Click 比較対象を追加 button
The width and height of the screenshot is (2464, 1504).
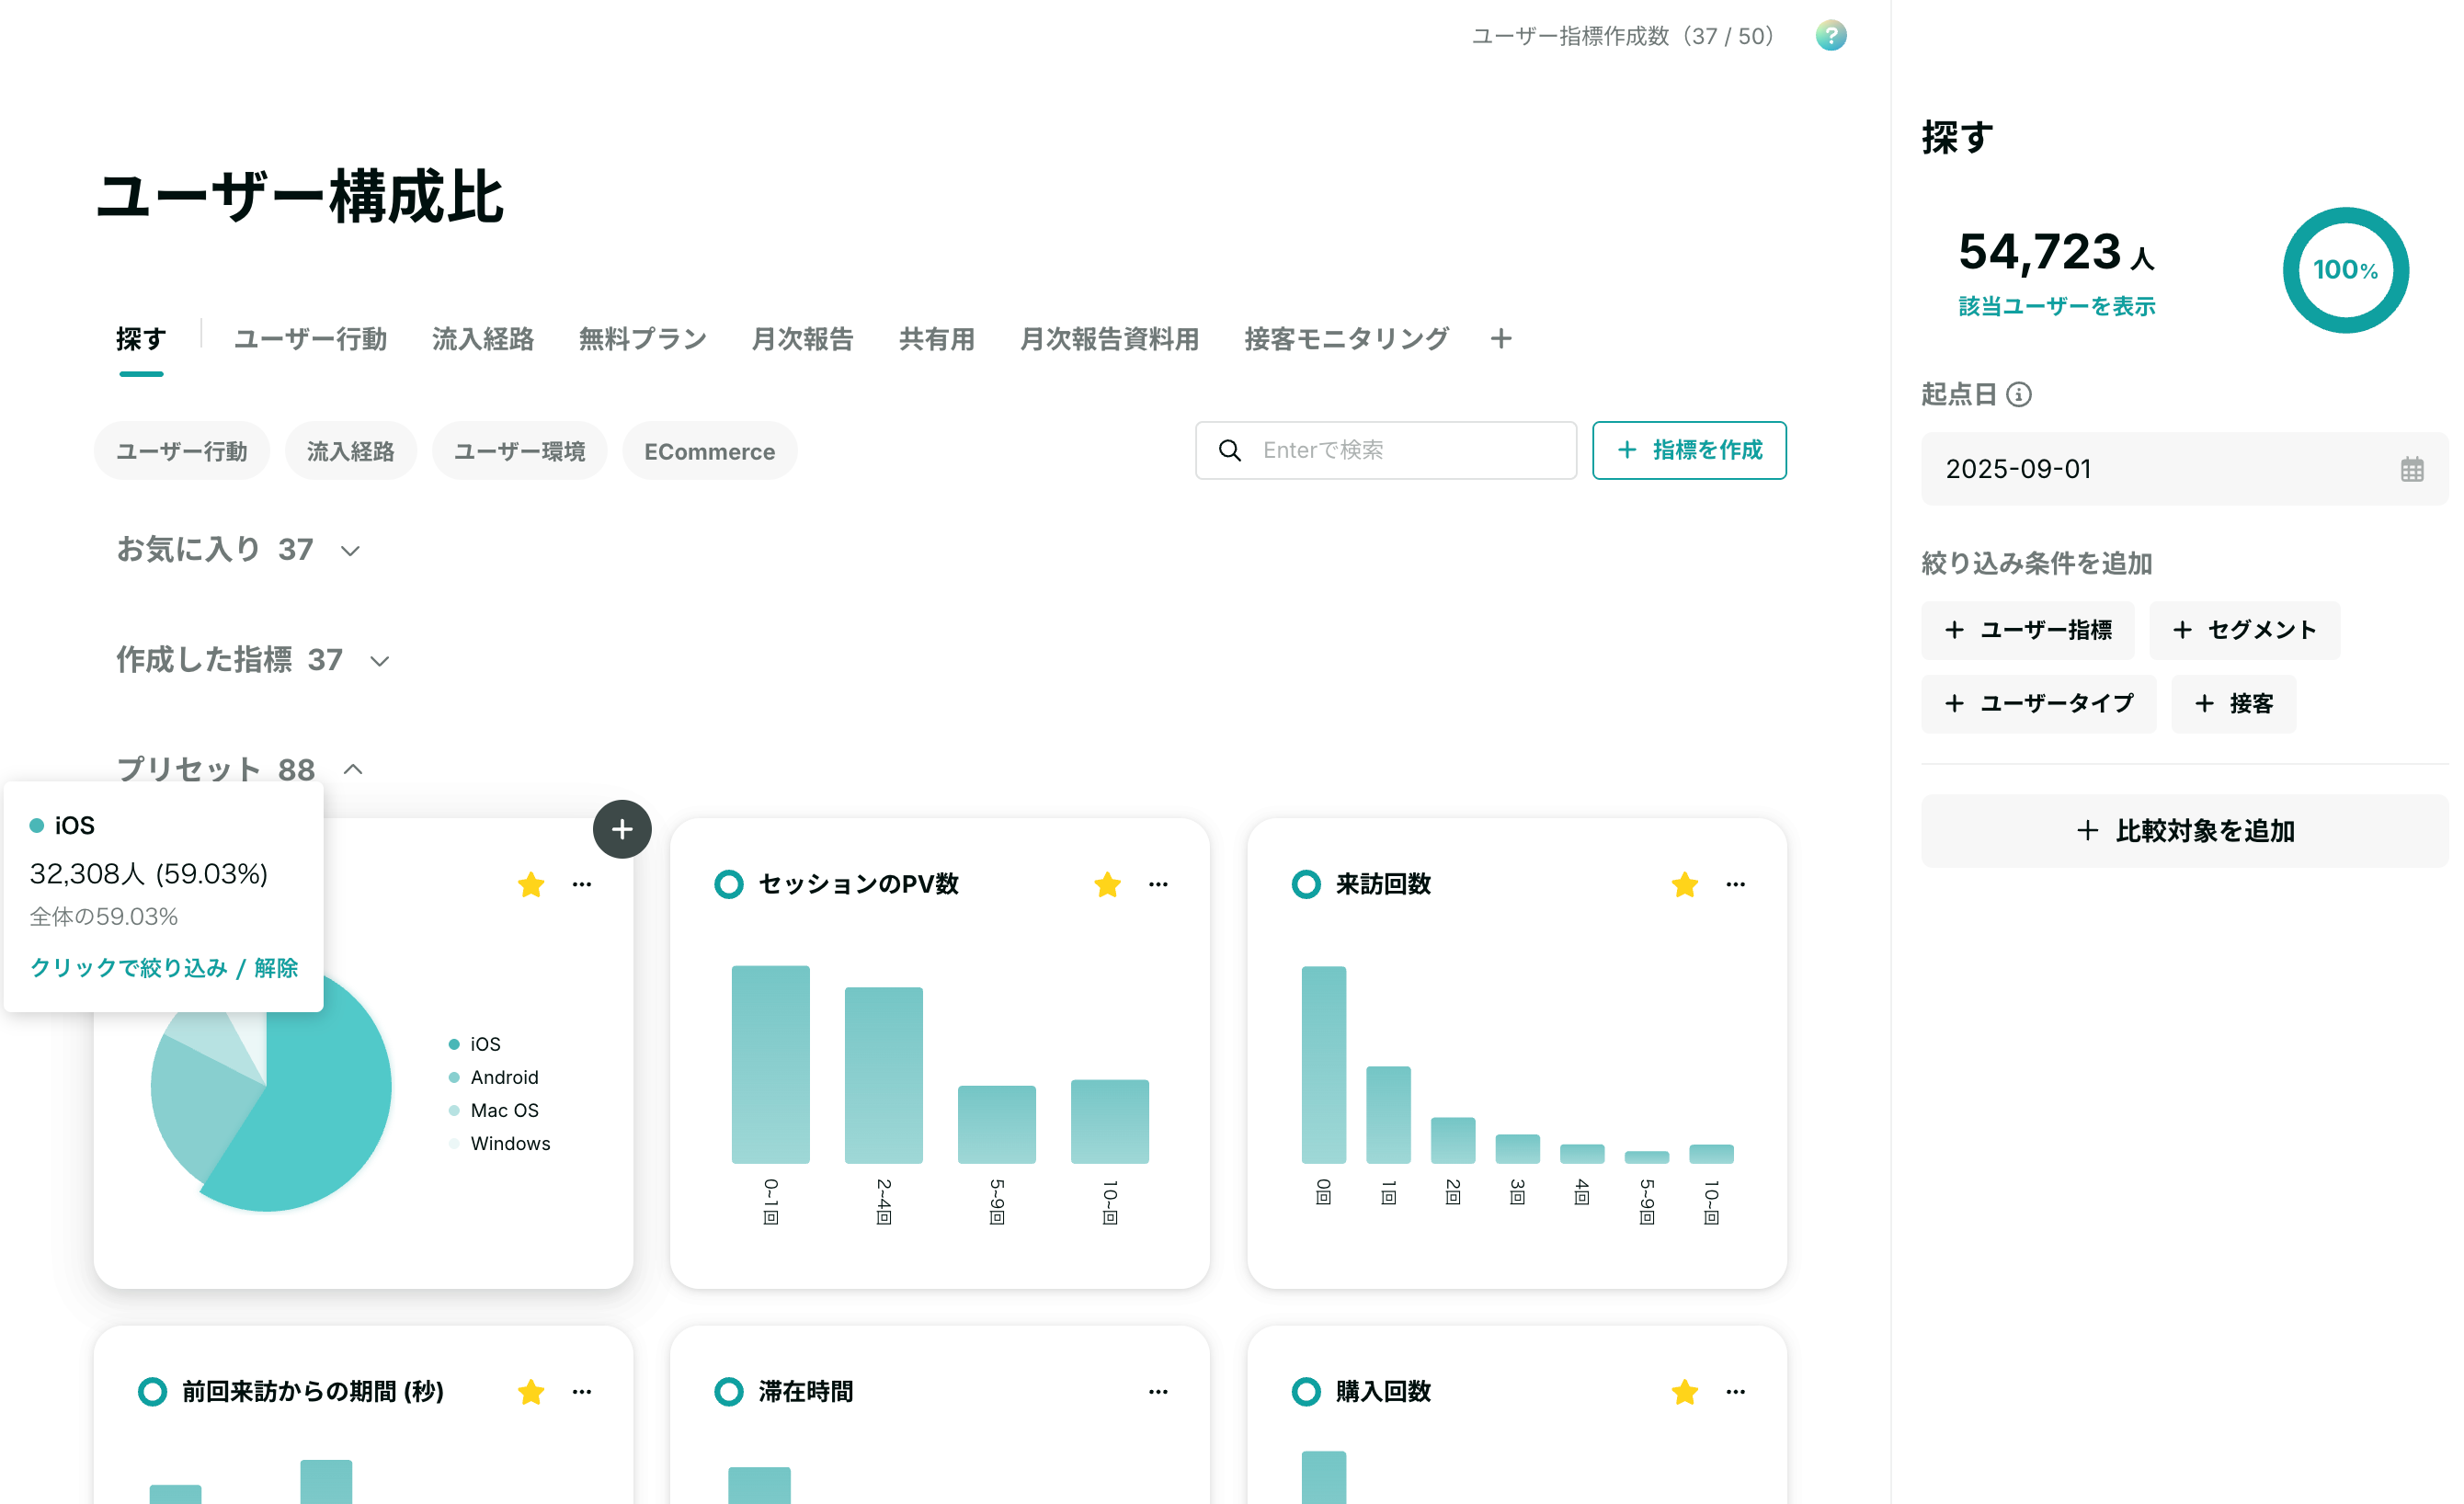point(2185,831)
